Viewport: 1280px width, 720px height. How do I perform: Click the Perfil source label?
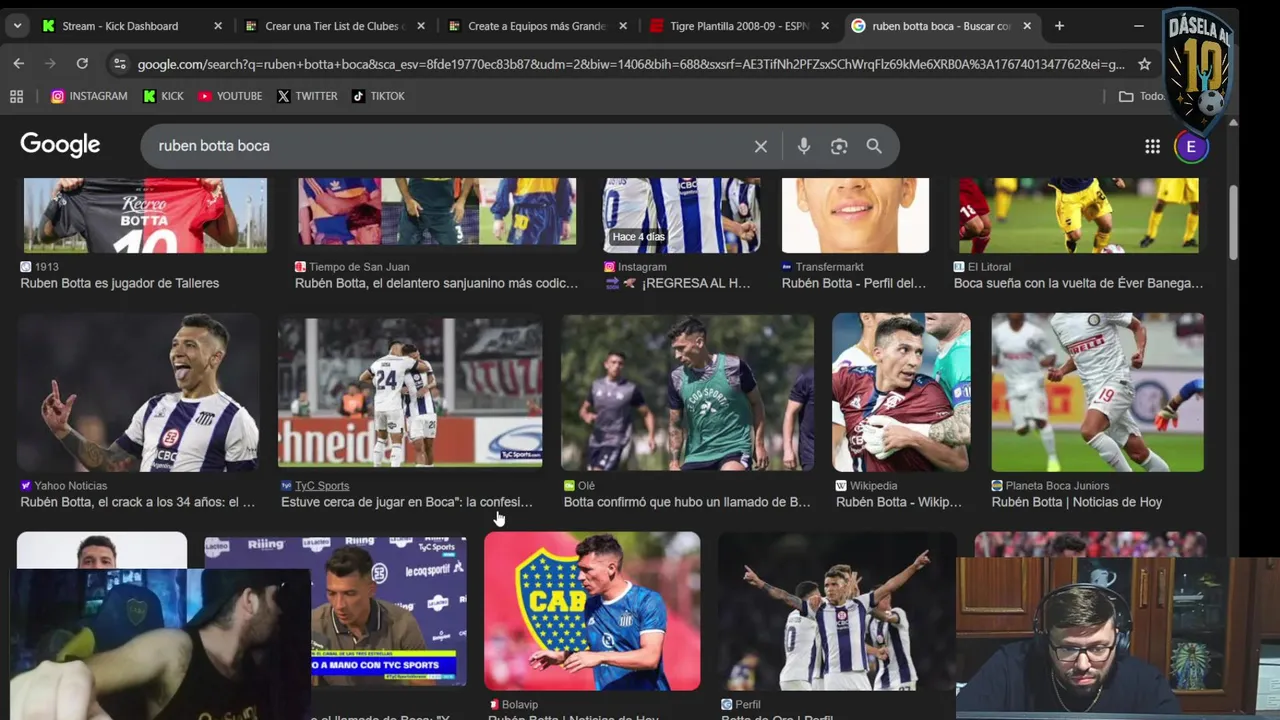(x=740, y=705)
